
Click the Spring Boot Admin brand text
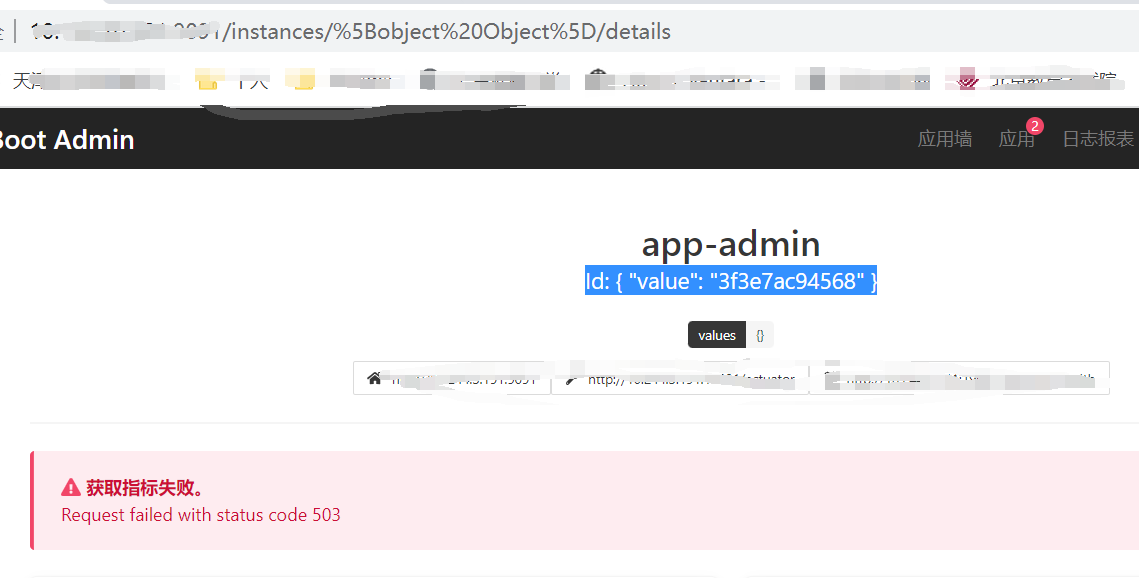pos(67,140)
